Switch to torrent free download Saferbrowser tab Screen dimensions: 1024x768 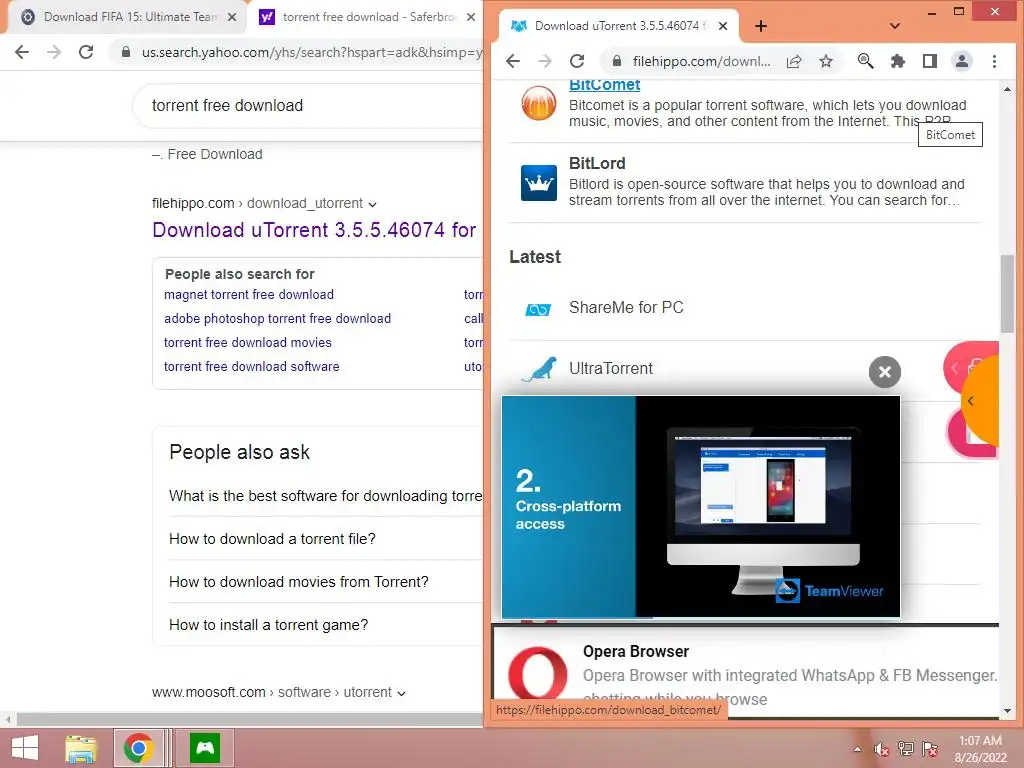pyautogui.click(x=366, y=17)
